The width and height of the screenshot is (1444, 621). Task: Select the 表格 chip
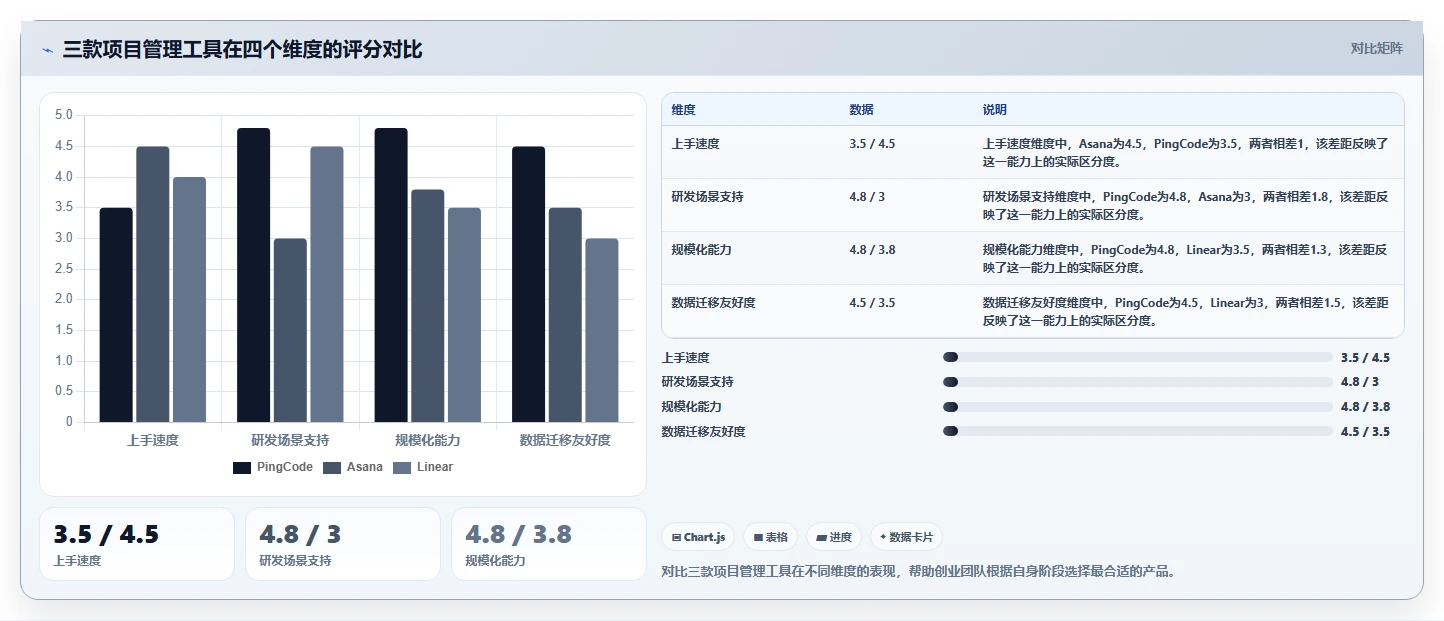(x=771, y=537)
